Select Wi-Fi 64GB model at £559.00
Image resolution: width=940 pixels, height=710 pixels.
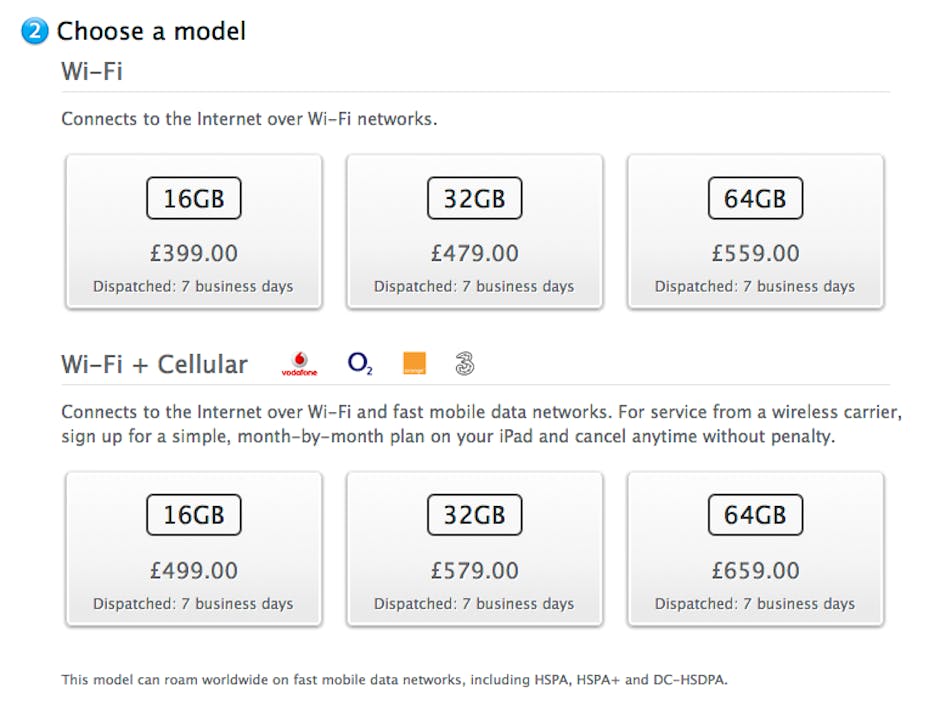click(755, 231)
